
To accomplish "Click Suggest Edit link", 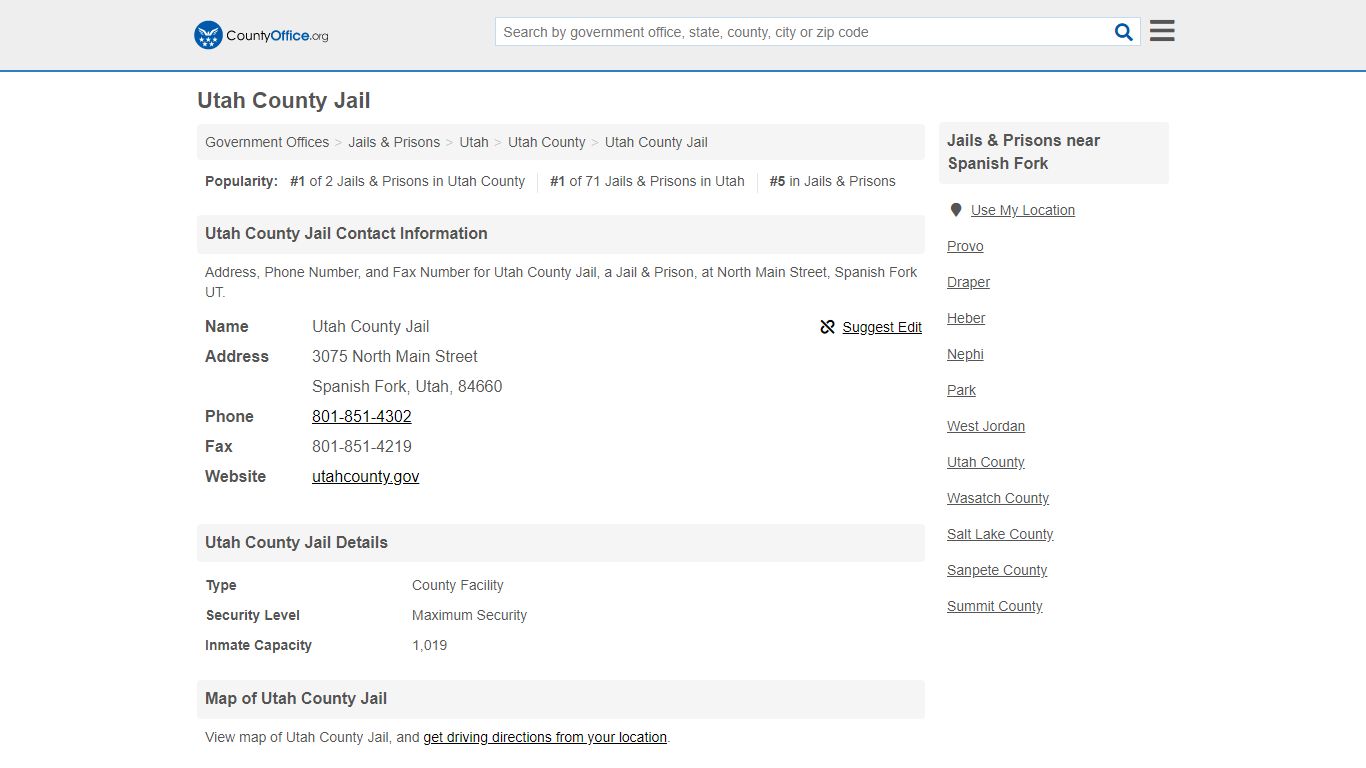I will [x=882, y=327].
